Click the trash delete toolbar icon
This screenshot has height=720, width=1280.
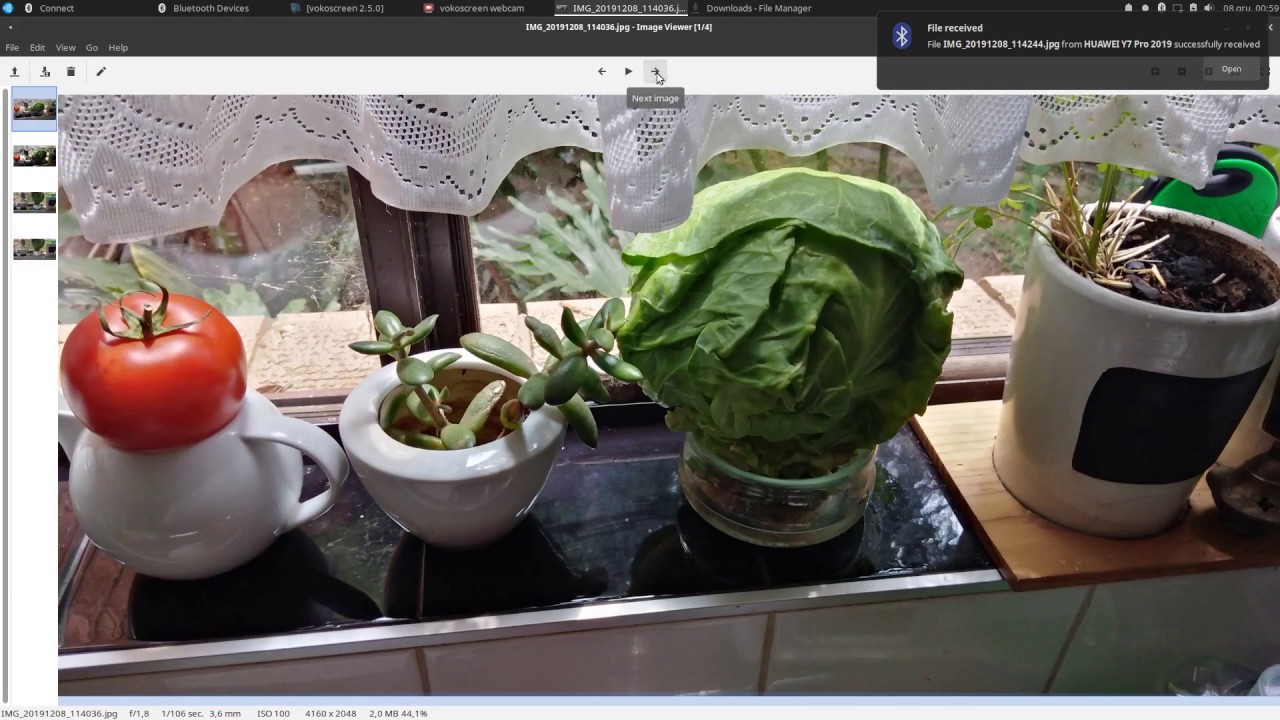[71, 71]
